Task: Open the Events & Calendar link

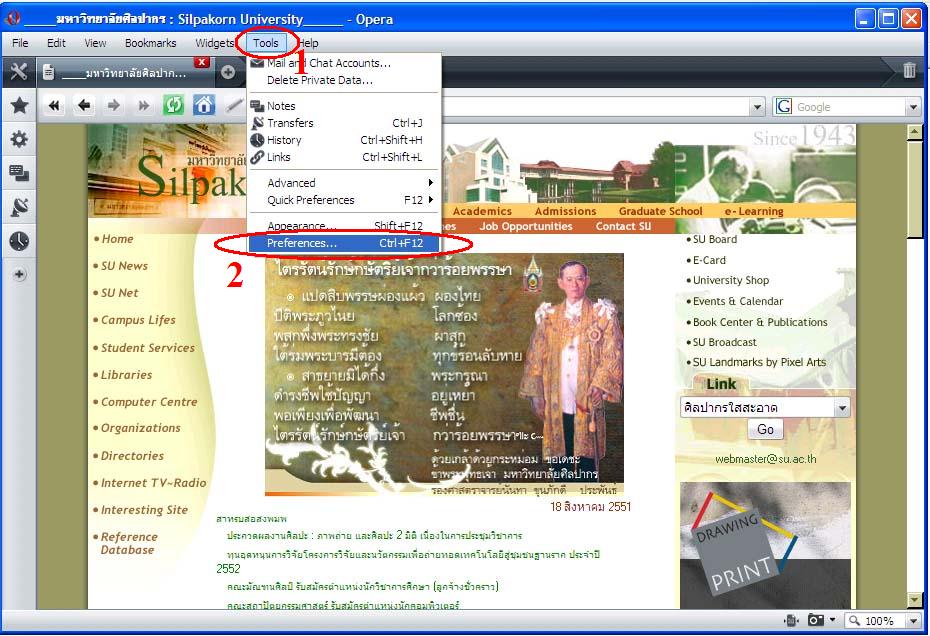Action: coord(738,301)
